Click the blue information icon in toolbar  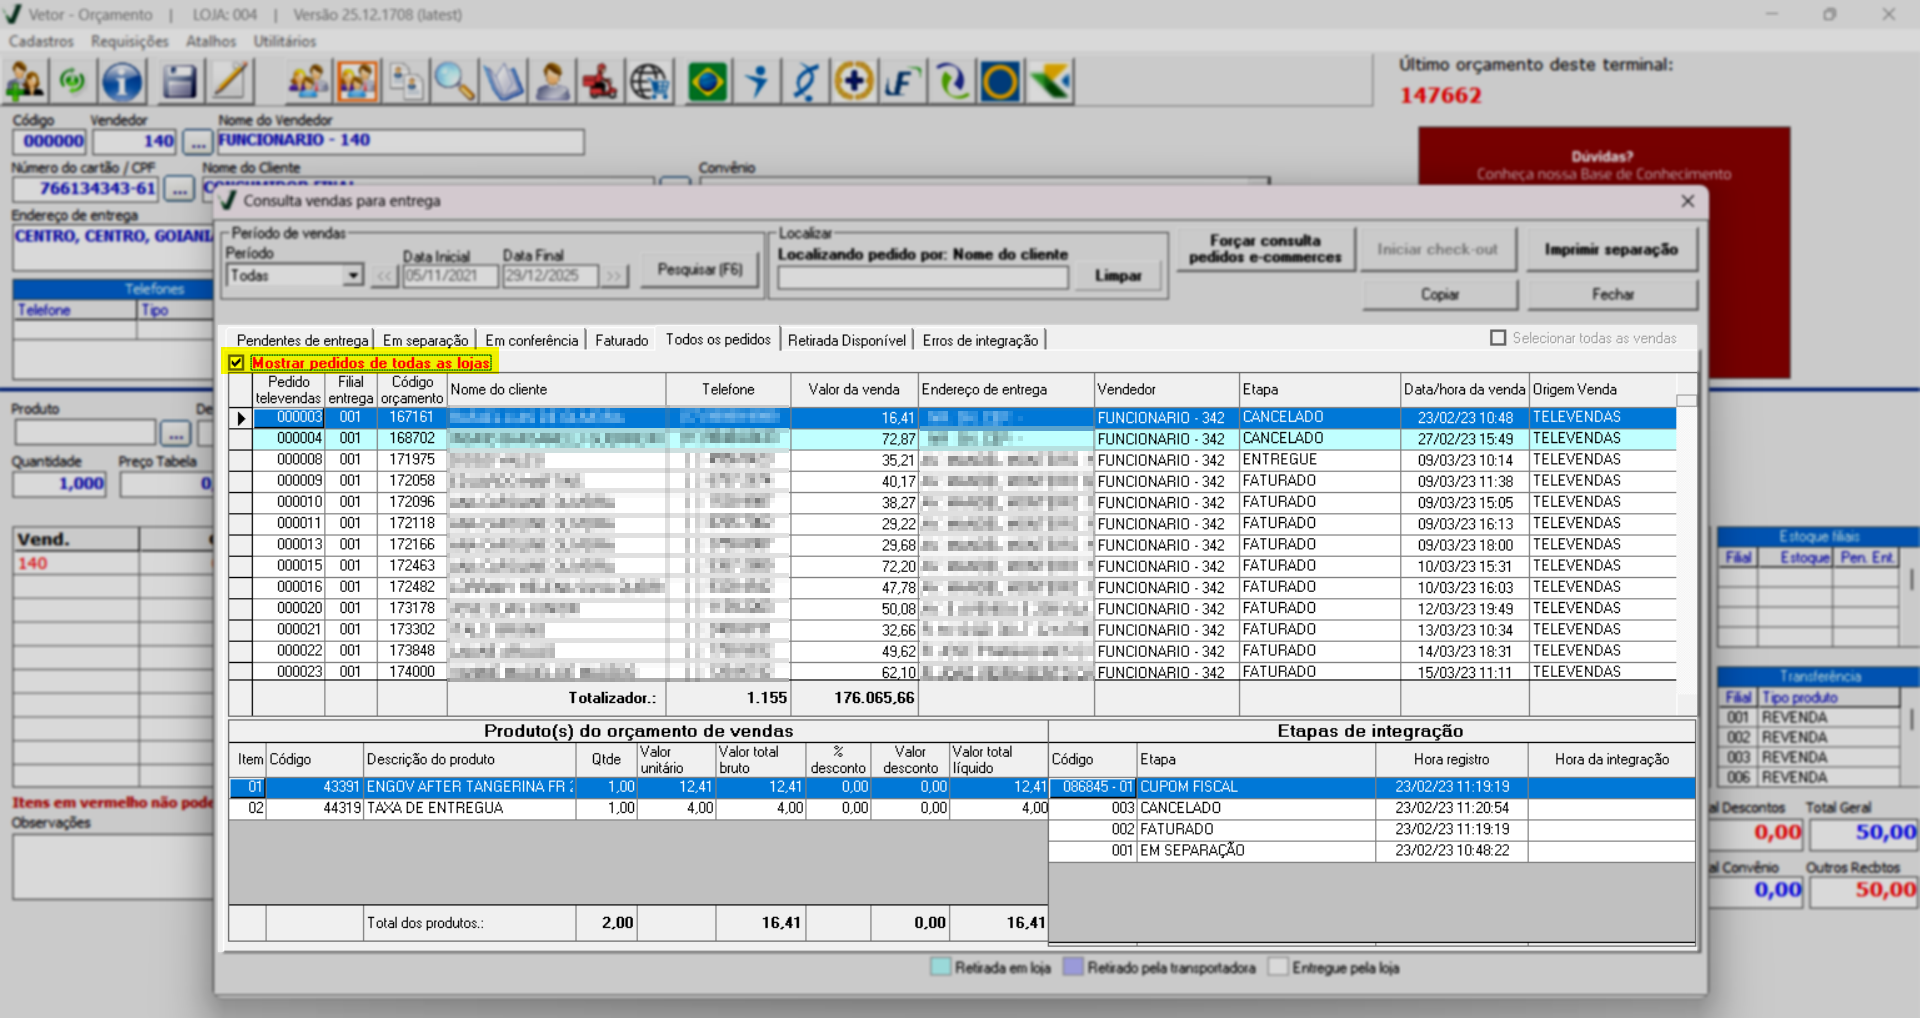pyautogui.click(x=122, y=82)
